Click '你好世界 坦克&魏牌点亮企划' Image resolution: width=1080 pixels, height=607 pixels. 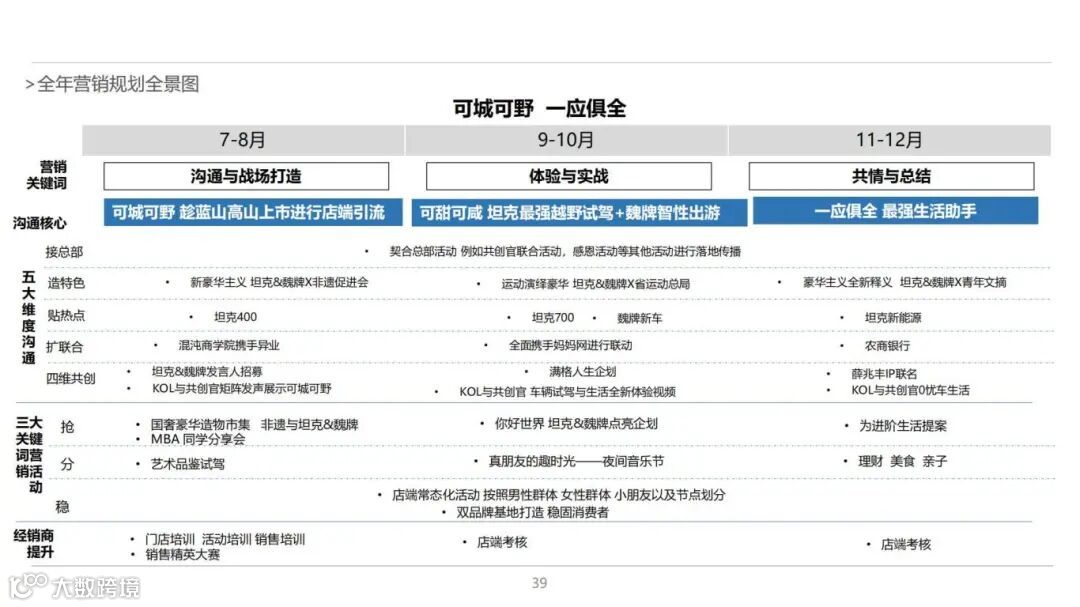[576, 424]
